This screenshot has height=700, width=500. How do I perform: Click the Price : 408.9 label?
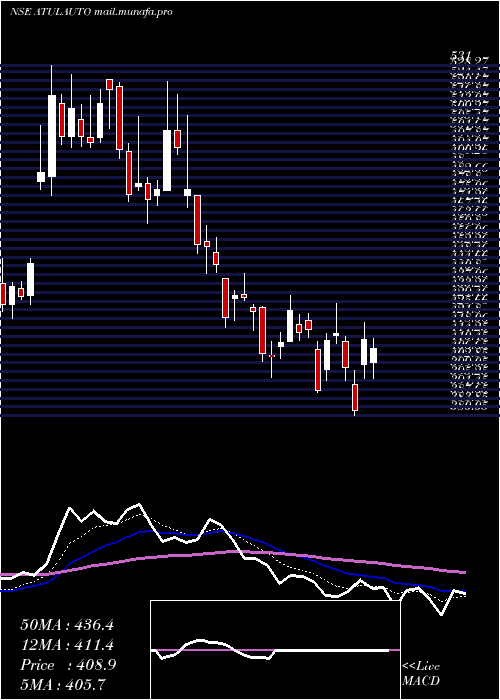(x=68, y=665)
